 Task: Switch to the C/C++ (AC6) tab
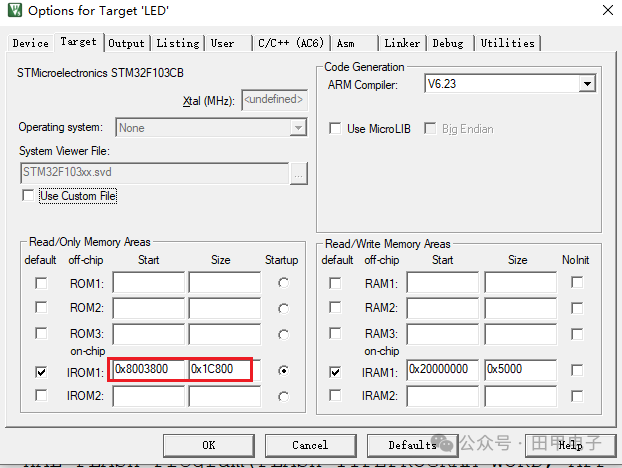tap(291, 43)
